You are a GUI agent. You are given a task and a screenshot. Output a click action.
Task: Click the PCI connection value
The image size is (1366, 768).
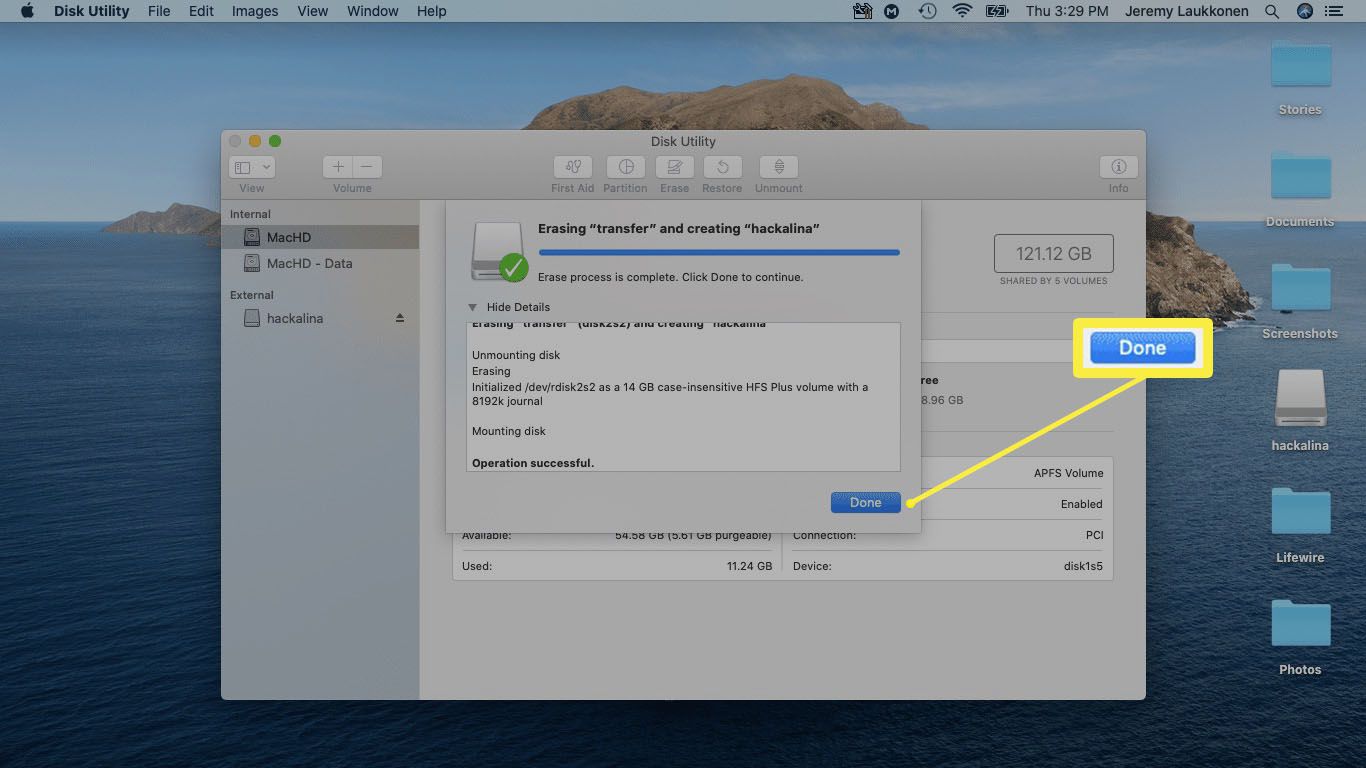click(x=1094, y=535)
